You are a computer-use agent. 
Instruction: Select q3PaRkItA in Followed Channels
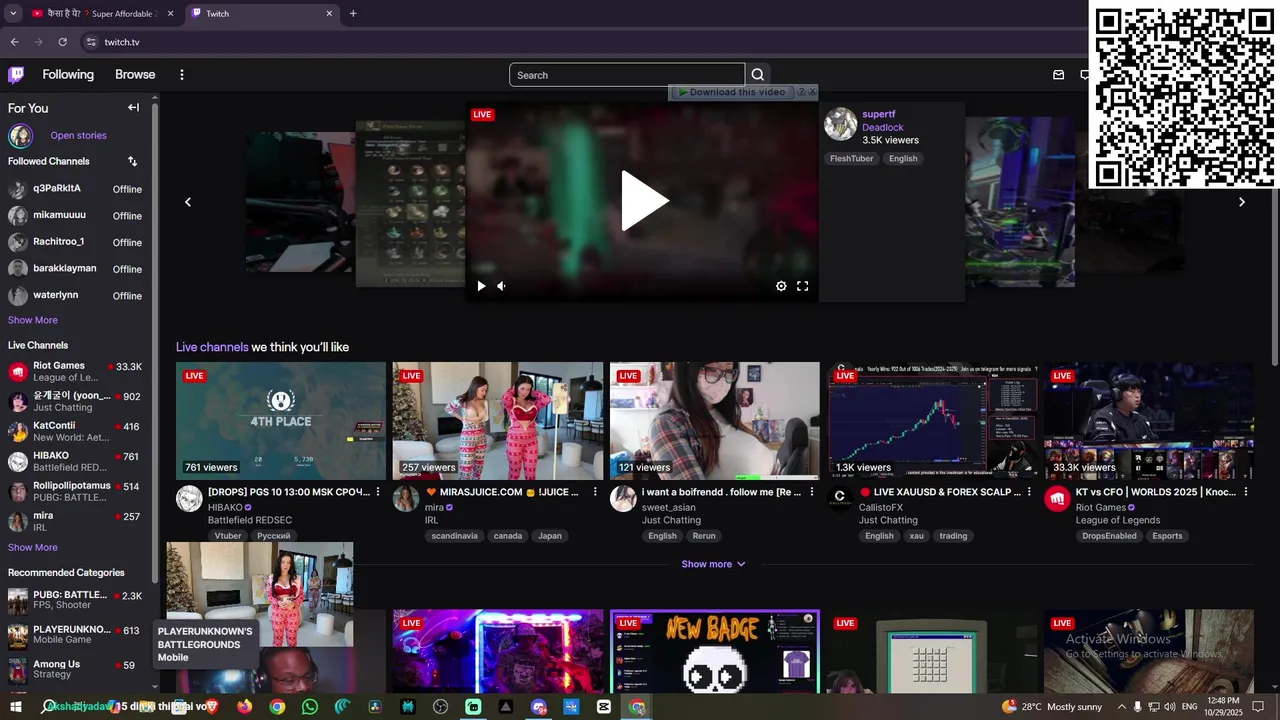(x=75, y=189)
